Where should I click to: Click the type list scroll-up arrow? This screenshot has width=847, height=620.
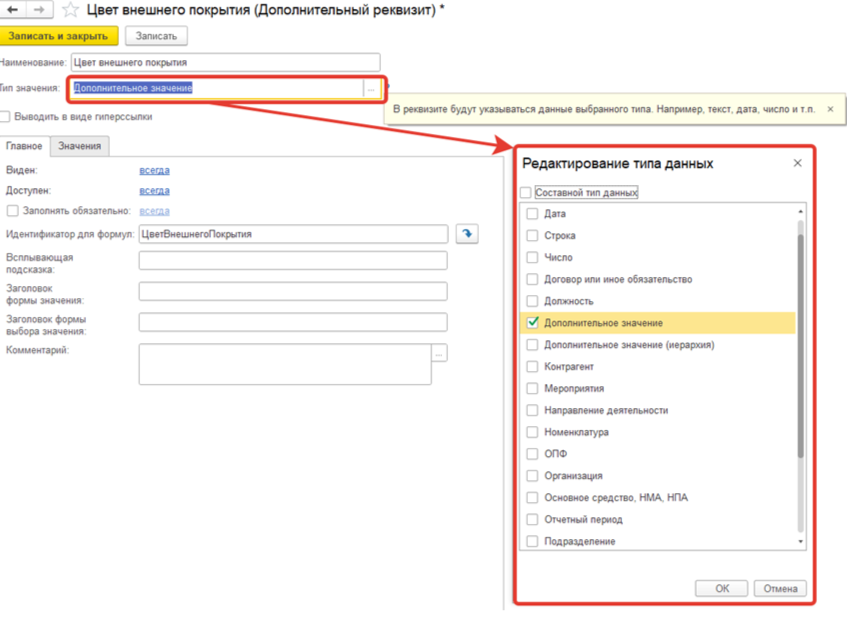[801, 211]
